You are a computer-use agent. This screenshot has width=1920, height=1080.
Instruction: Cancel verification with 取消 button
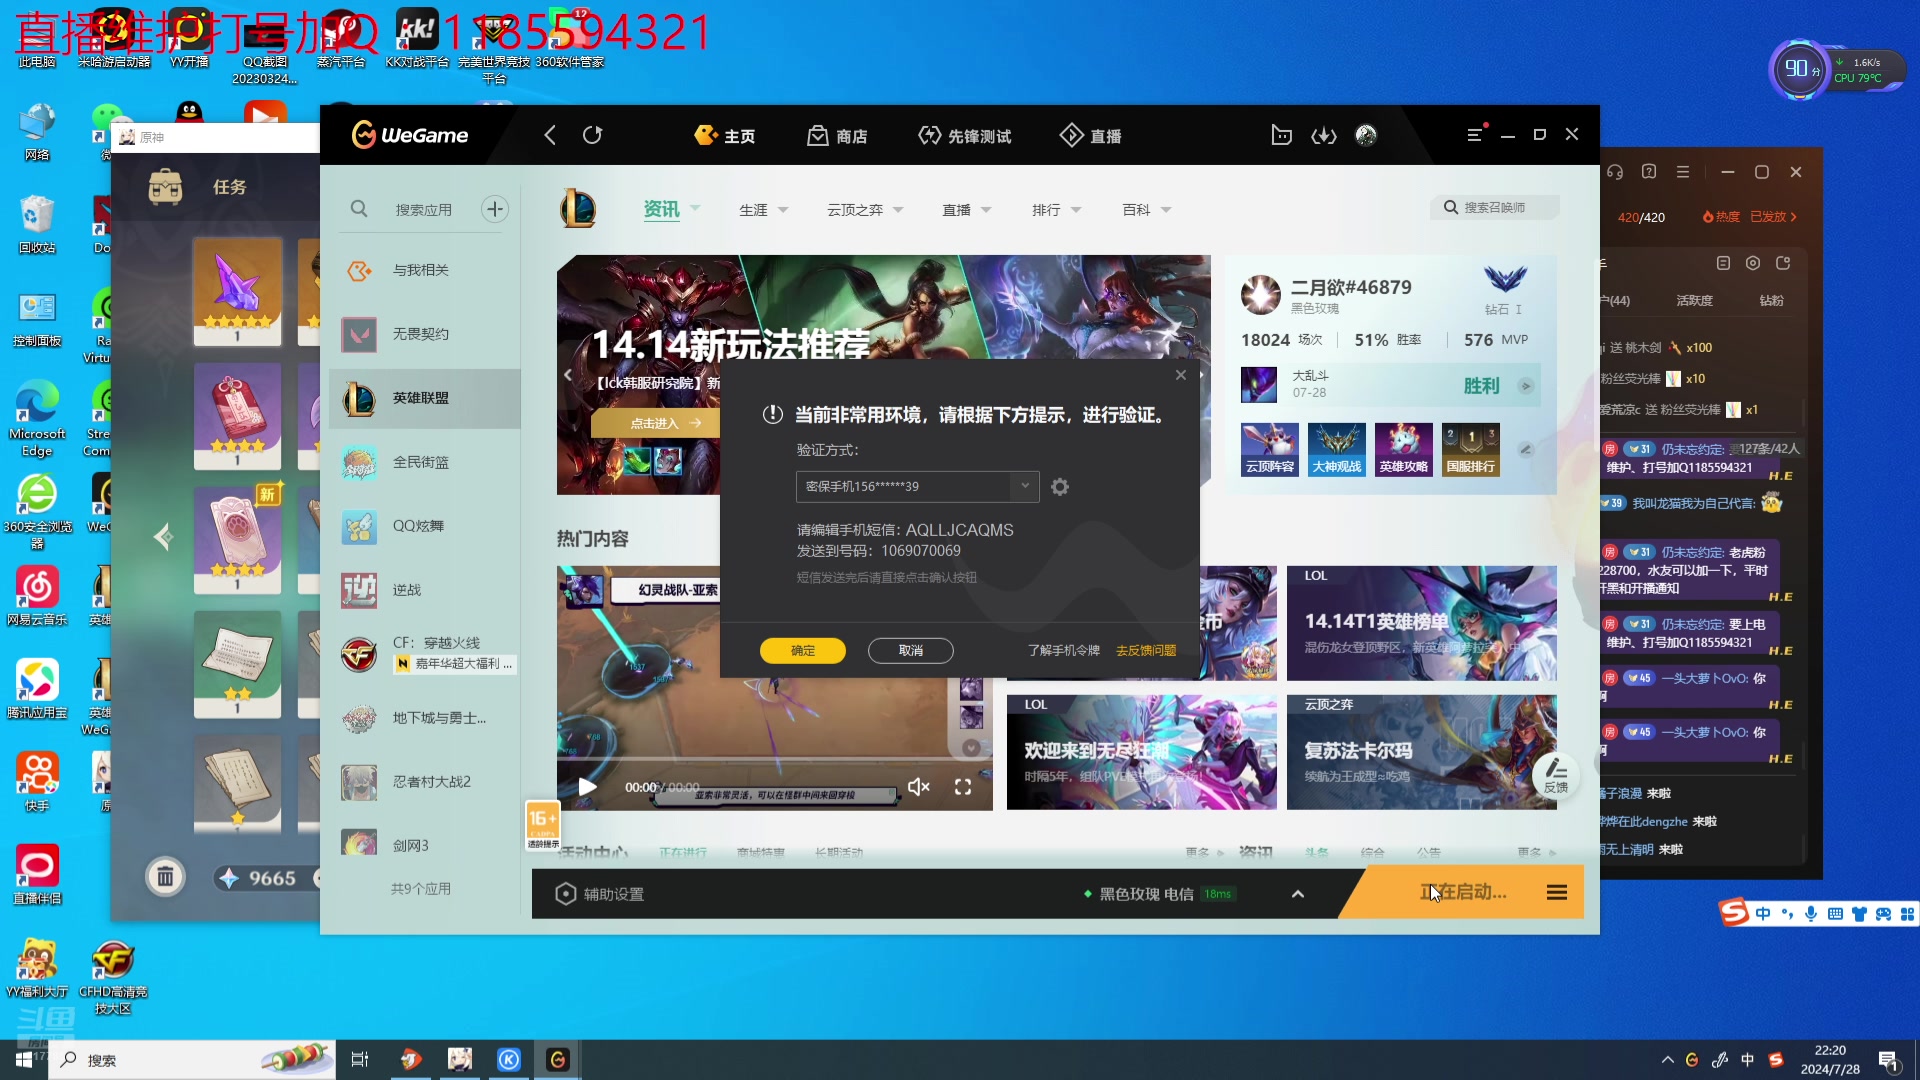pos(911,651)
